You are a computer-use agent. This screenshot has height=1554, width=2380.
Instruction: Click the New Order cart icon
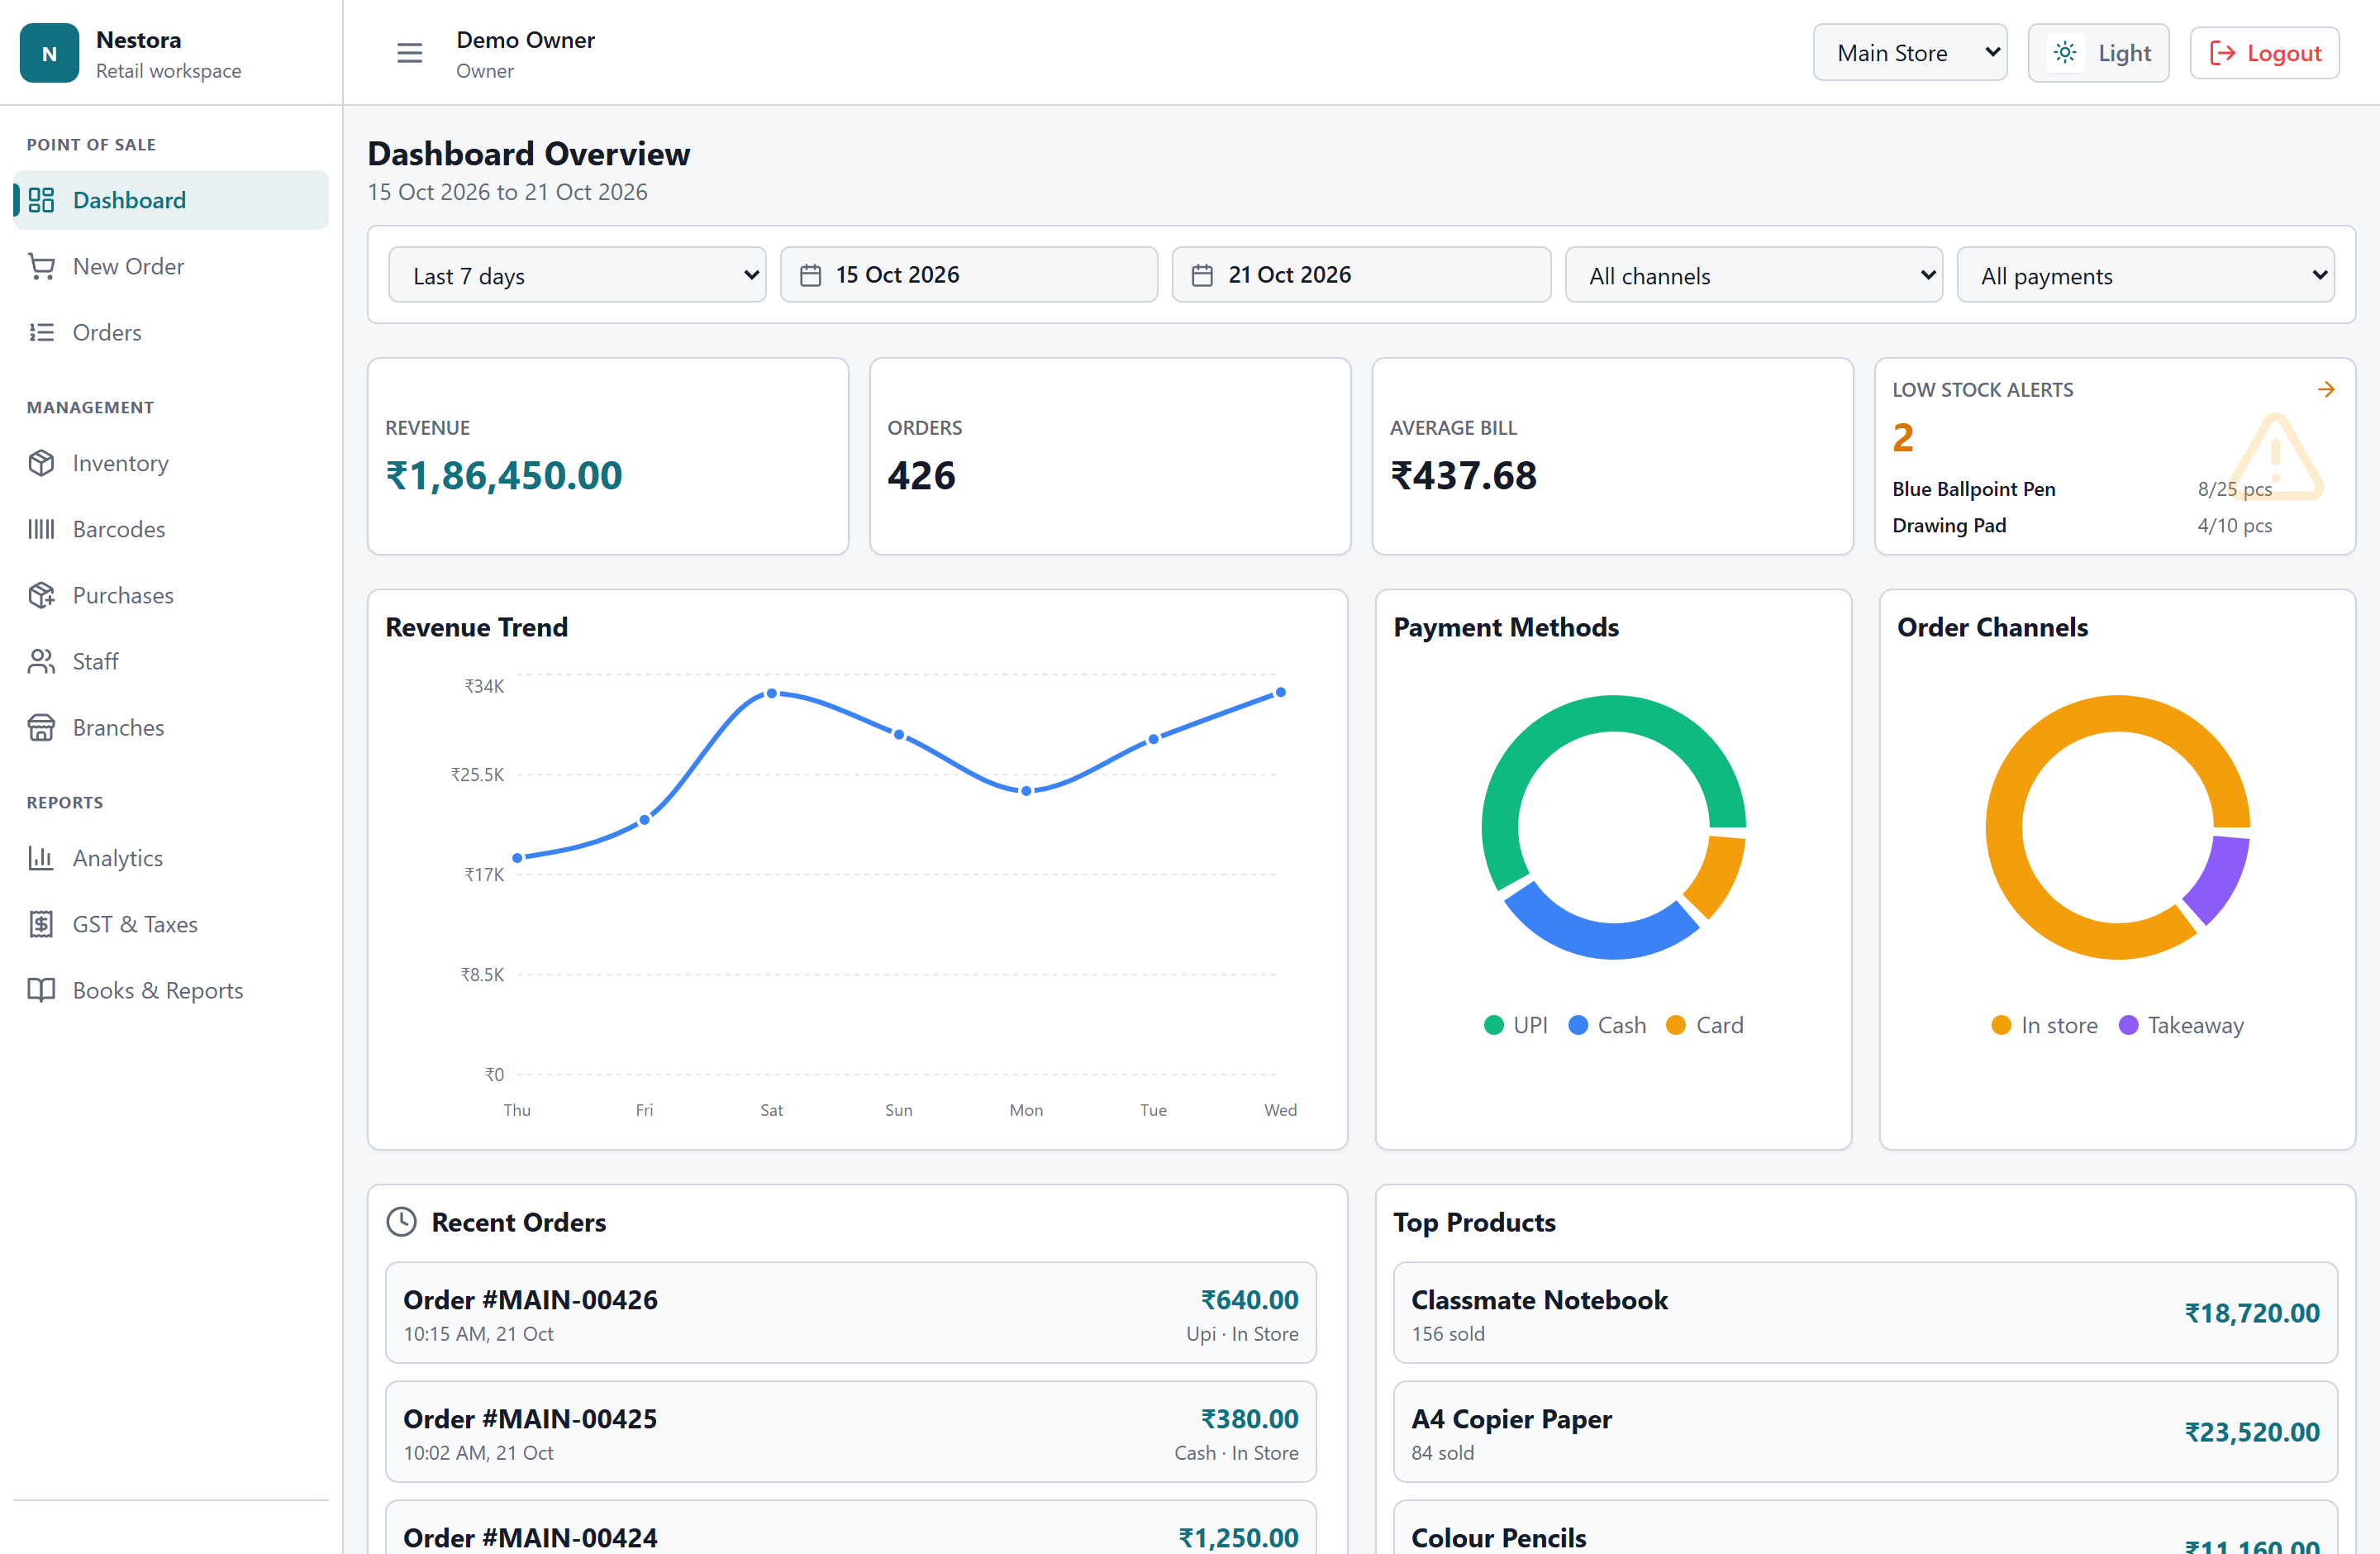click(x=41, y=266)
